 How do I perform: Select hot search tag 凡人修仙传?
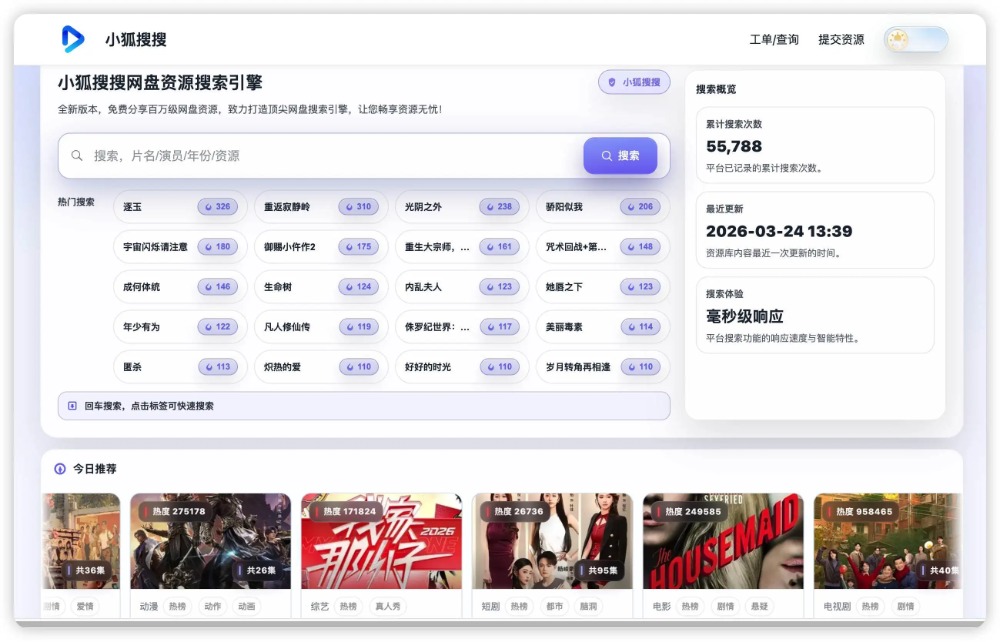(x=287, y=327)
